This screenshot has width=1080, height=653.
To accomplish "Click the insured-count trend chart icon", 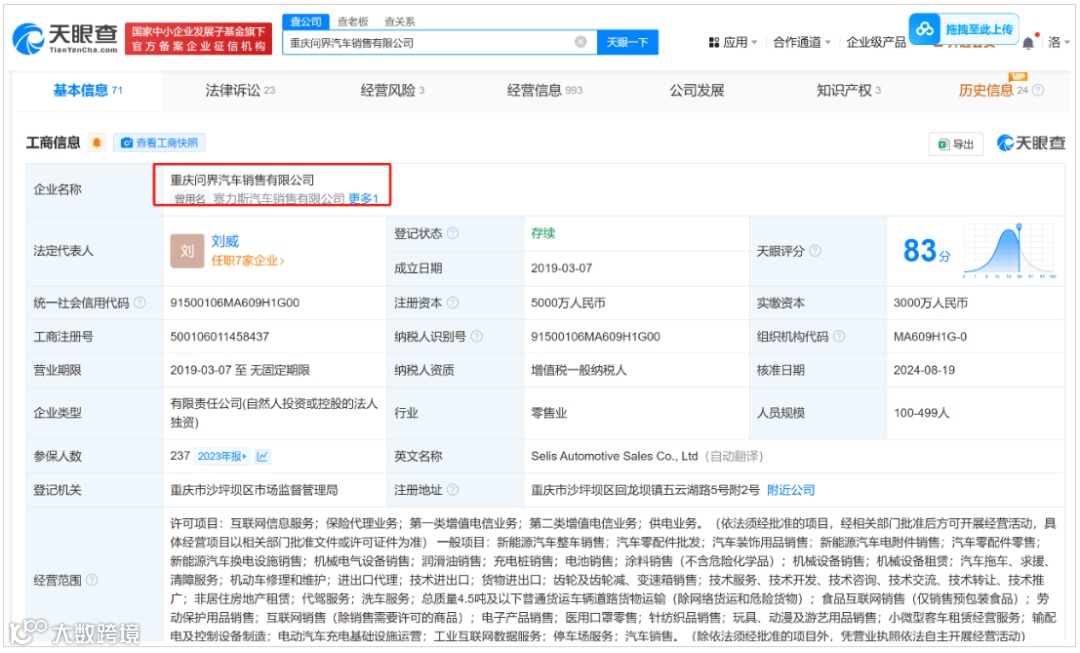I will tap(262, 456).
